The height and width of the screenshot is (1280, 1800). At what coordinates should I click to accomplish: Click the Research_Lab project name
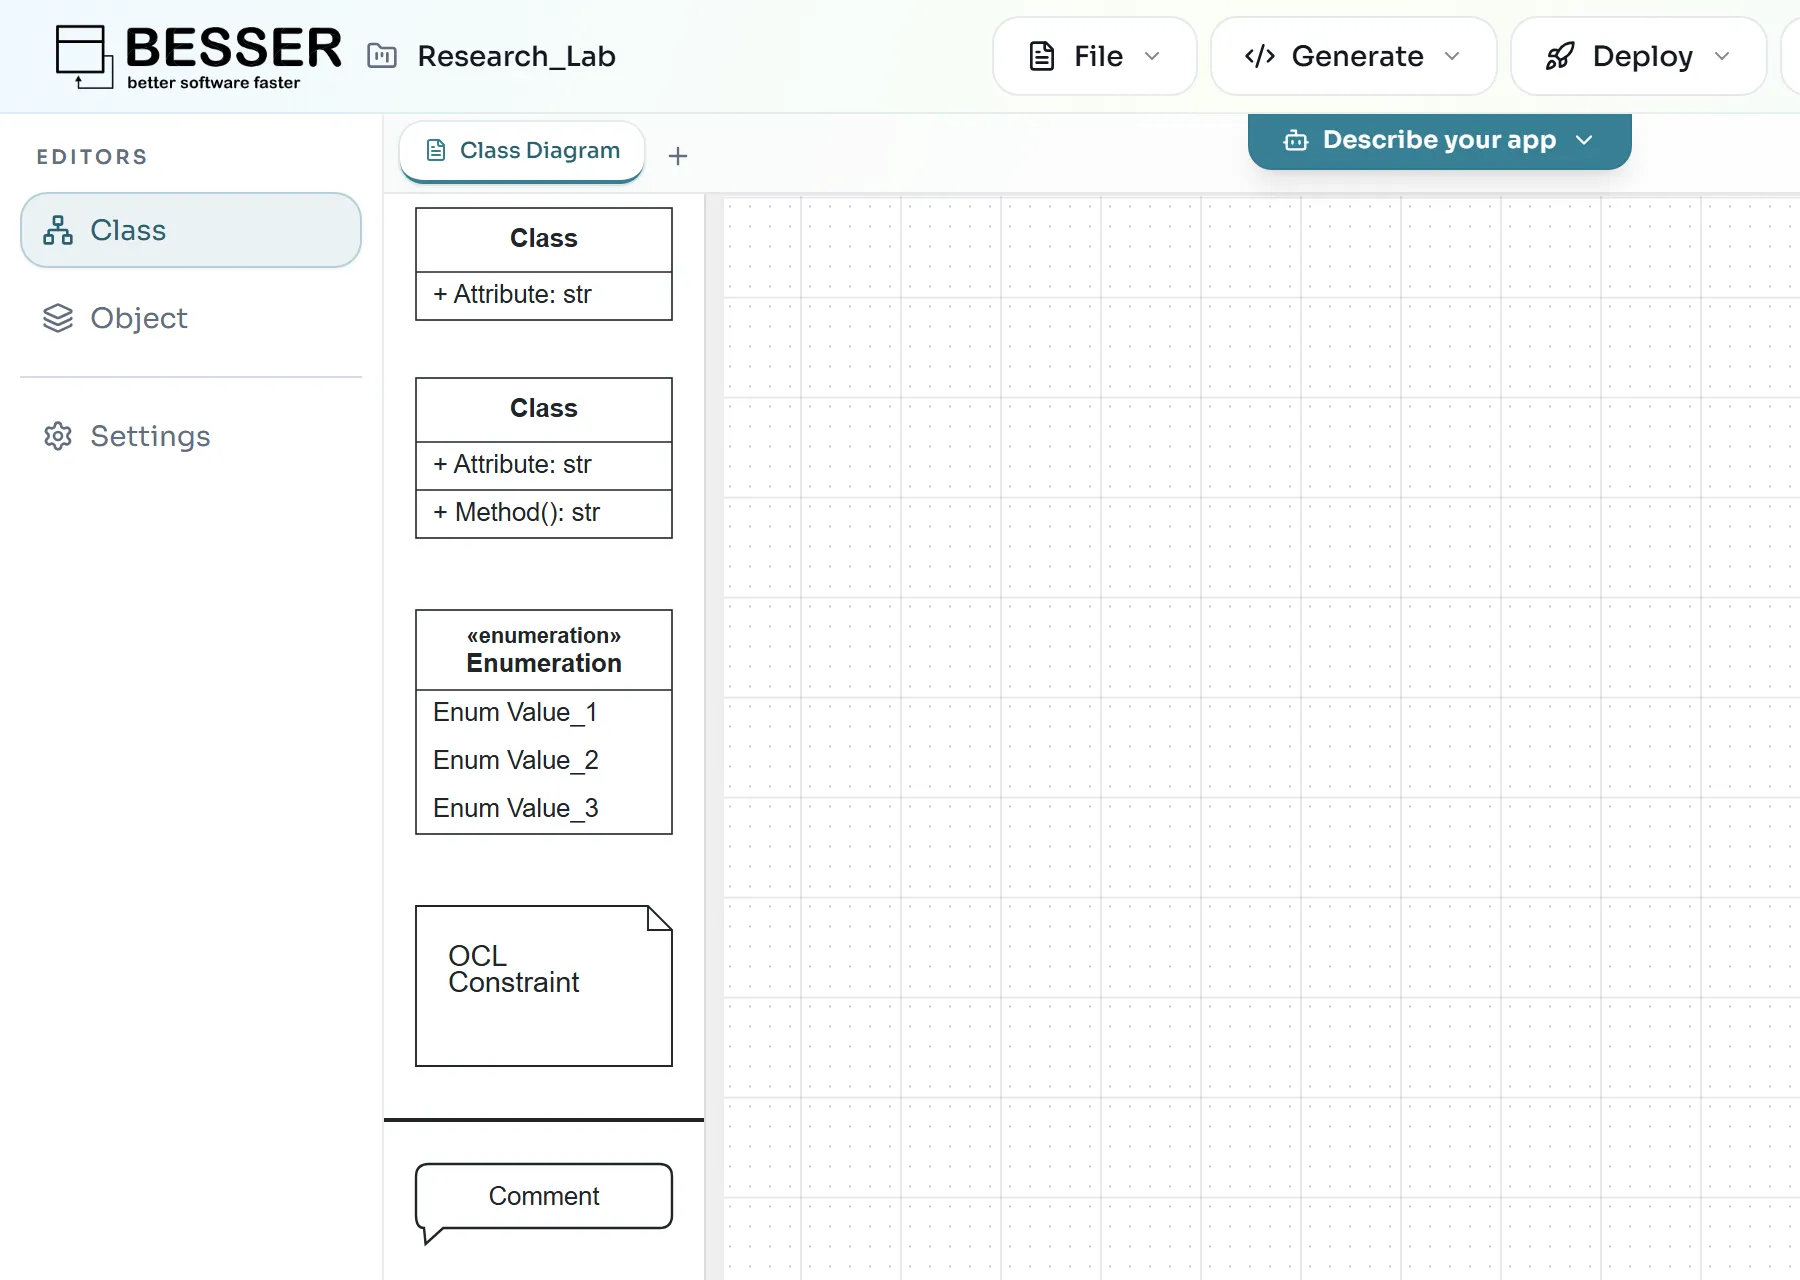point(516,56)
